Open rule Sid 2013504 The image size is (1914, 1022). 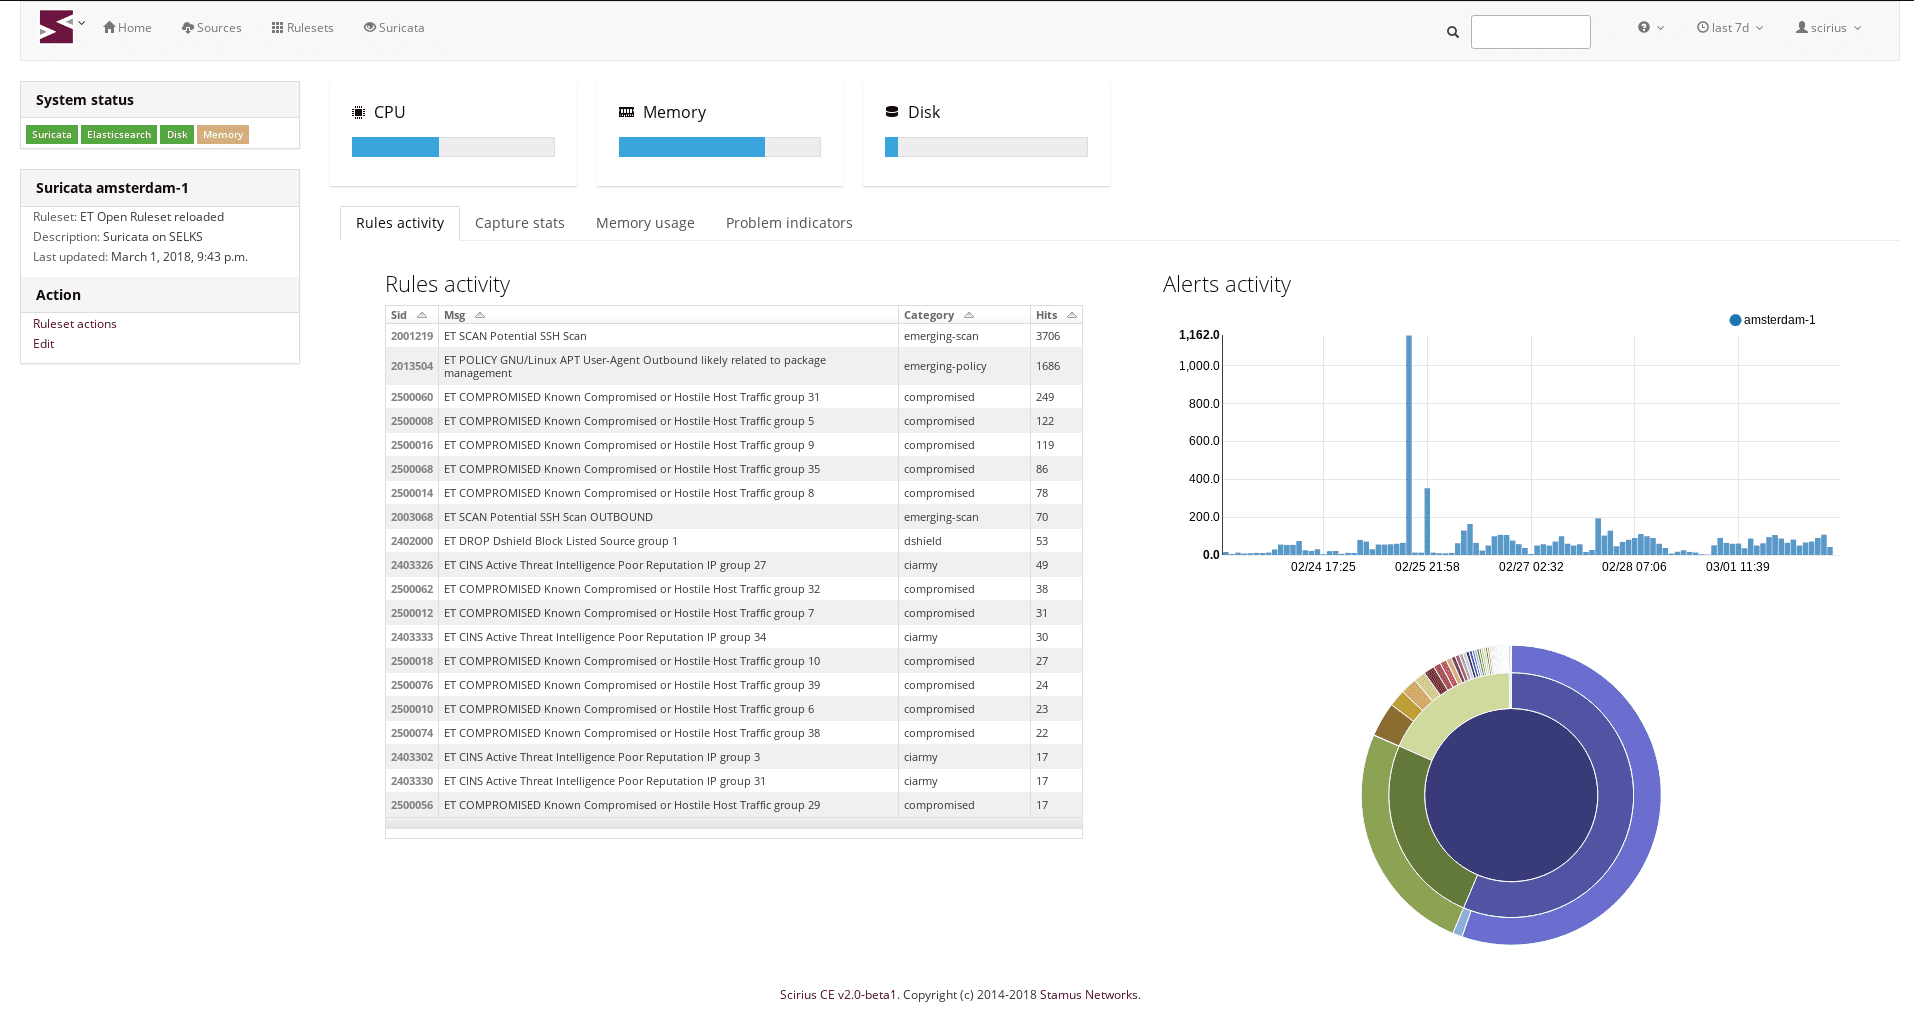coord(412,366)
